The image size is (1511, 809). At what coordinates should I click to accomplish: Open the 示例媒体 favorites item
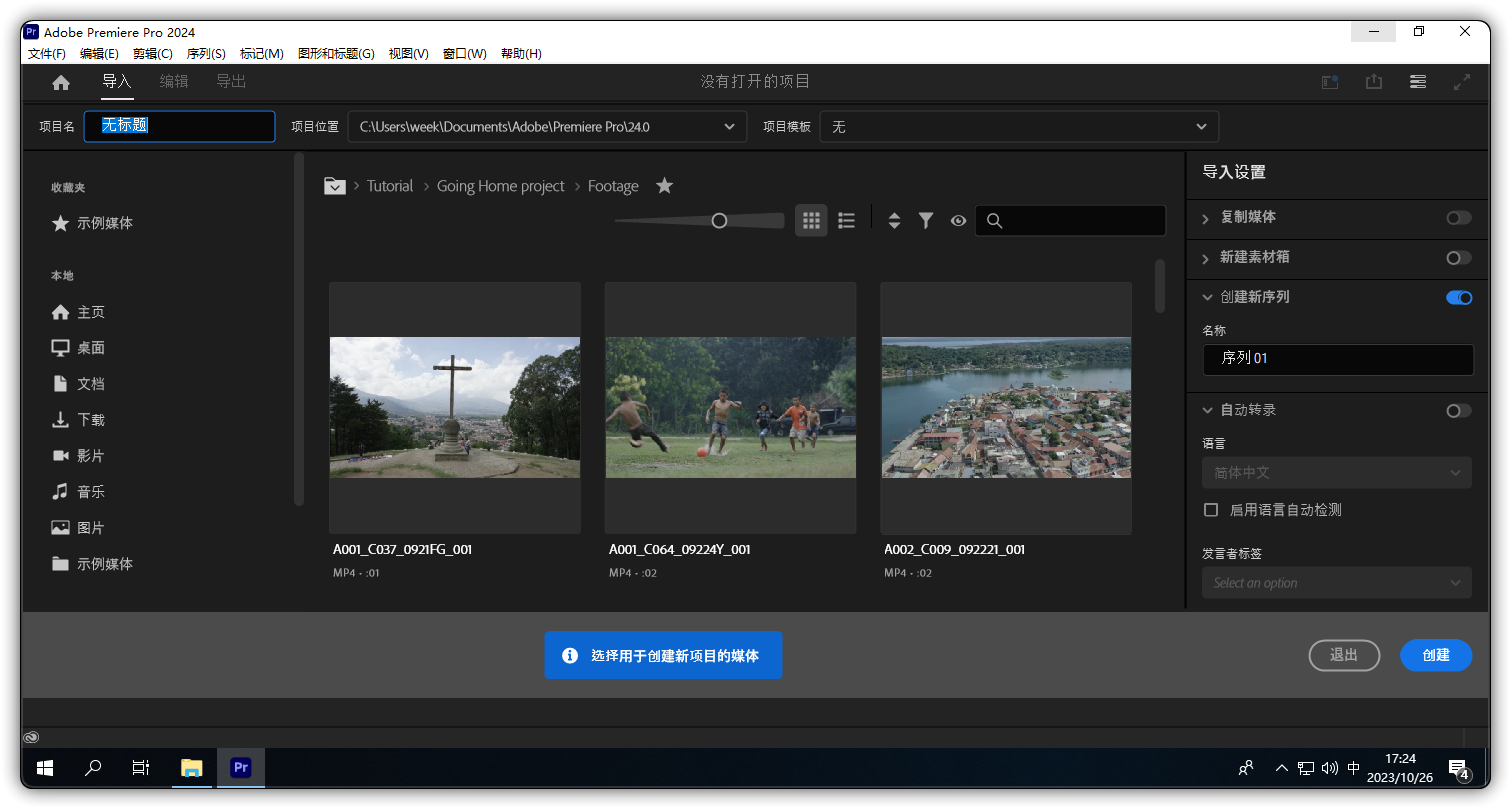[x=93, y=223]
